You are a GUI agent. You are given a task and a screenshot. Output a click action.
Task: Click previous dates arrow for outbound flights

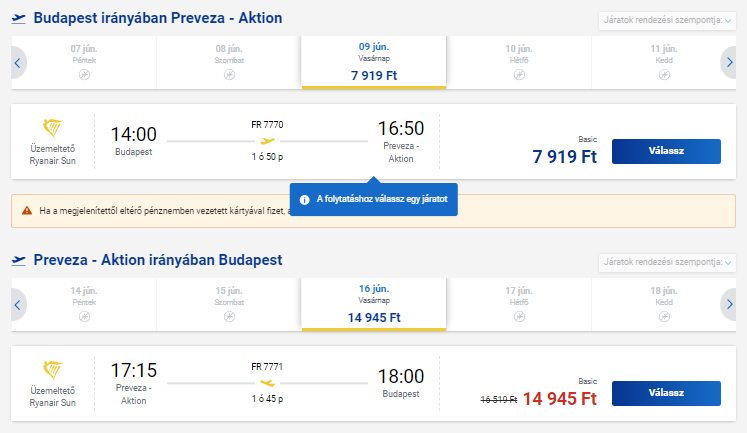pos(18,62)
